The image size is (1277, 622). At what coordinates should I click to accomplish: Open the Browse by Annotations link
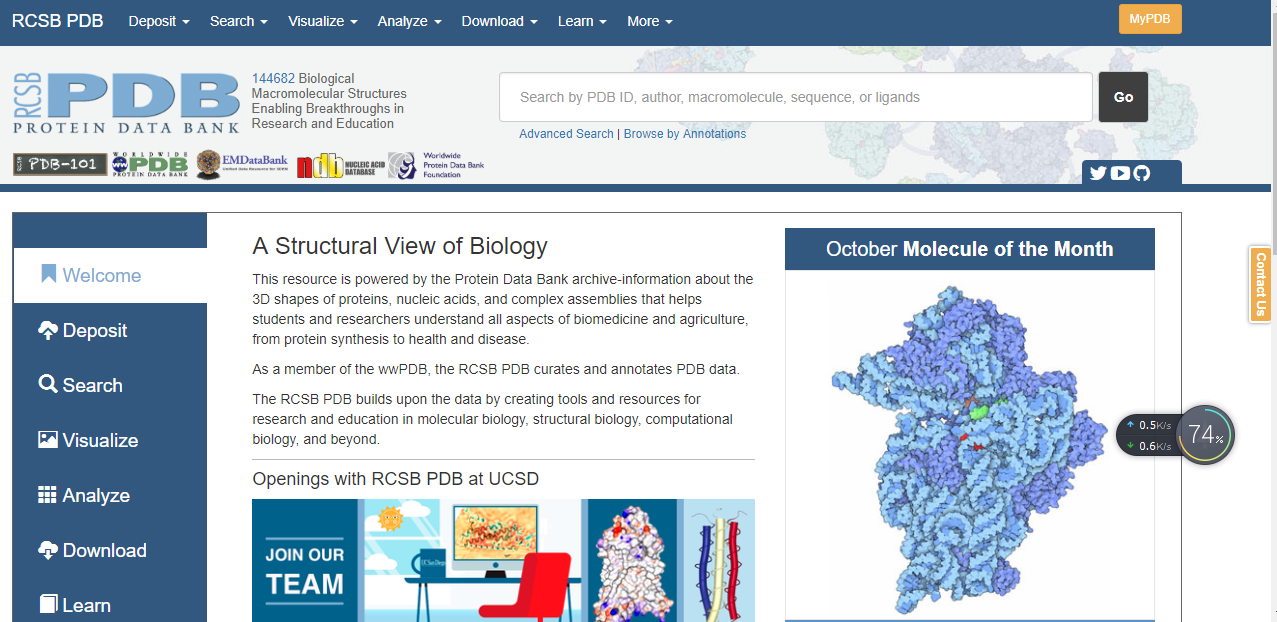(x=685, y=134)
